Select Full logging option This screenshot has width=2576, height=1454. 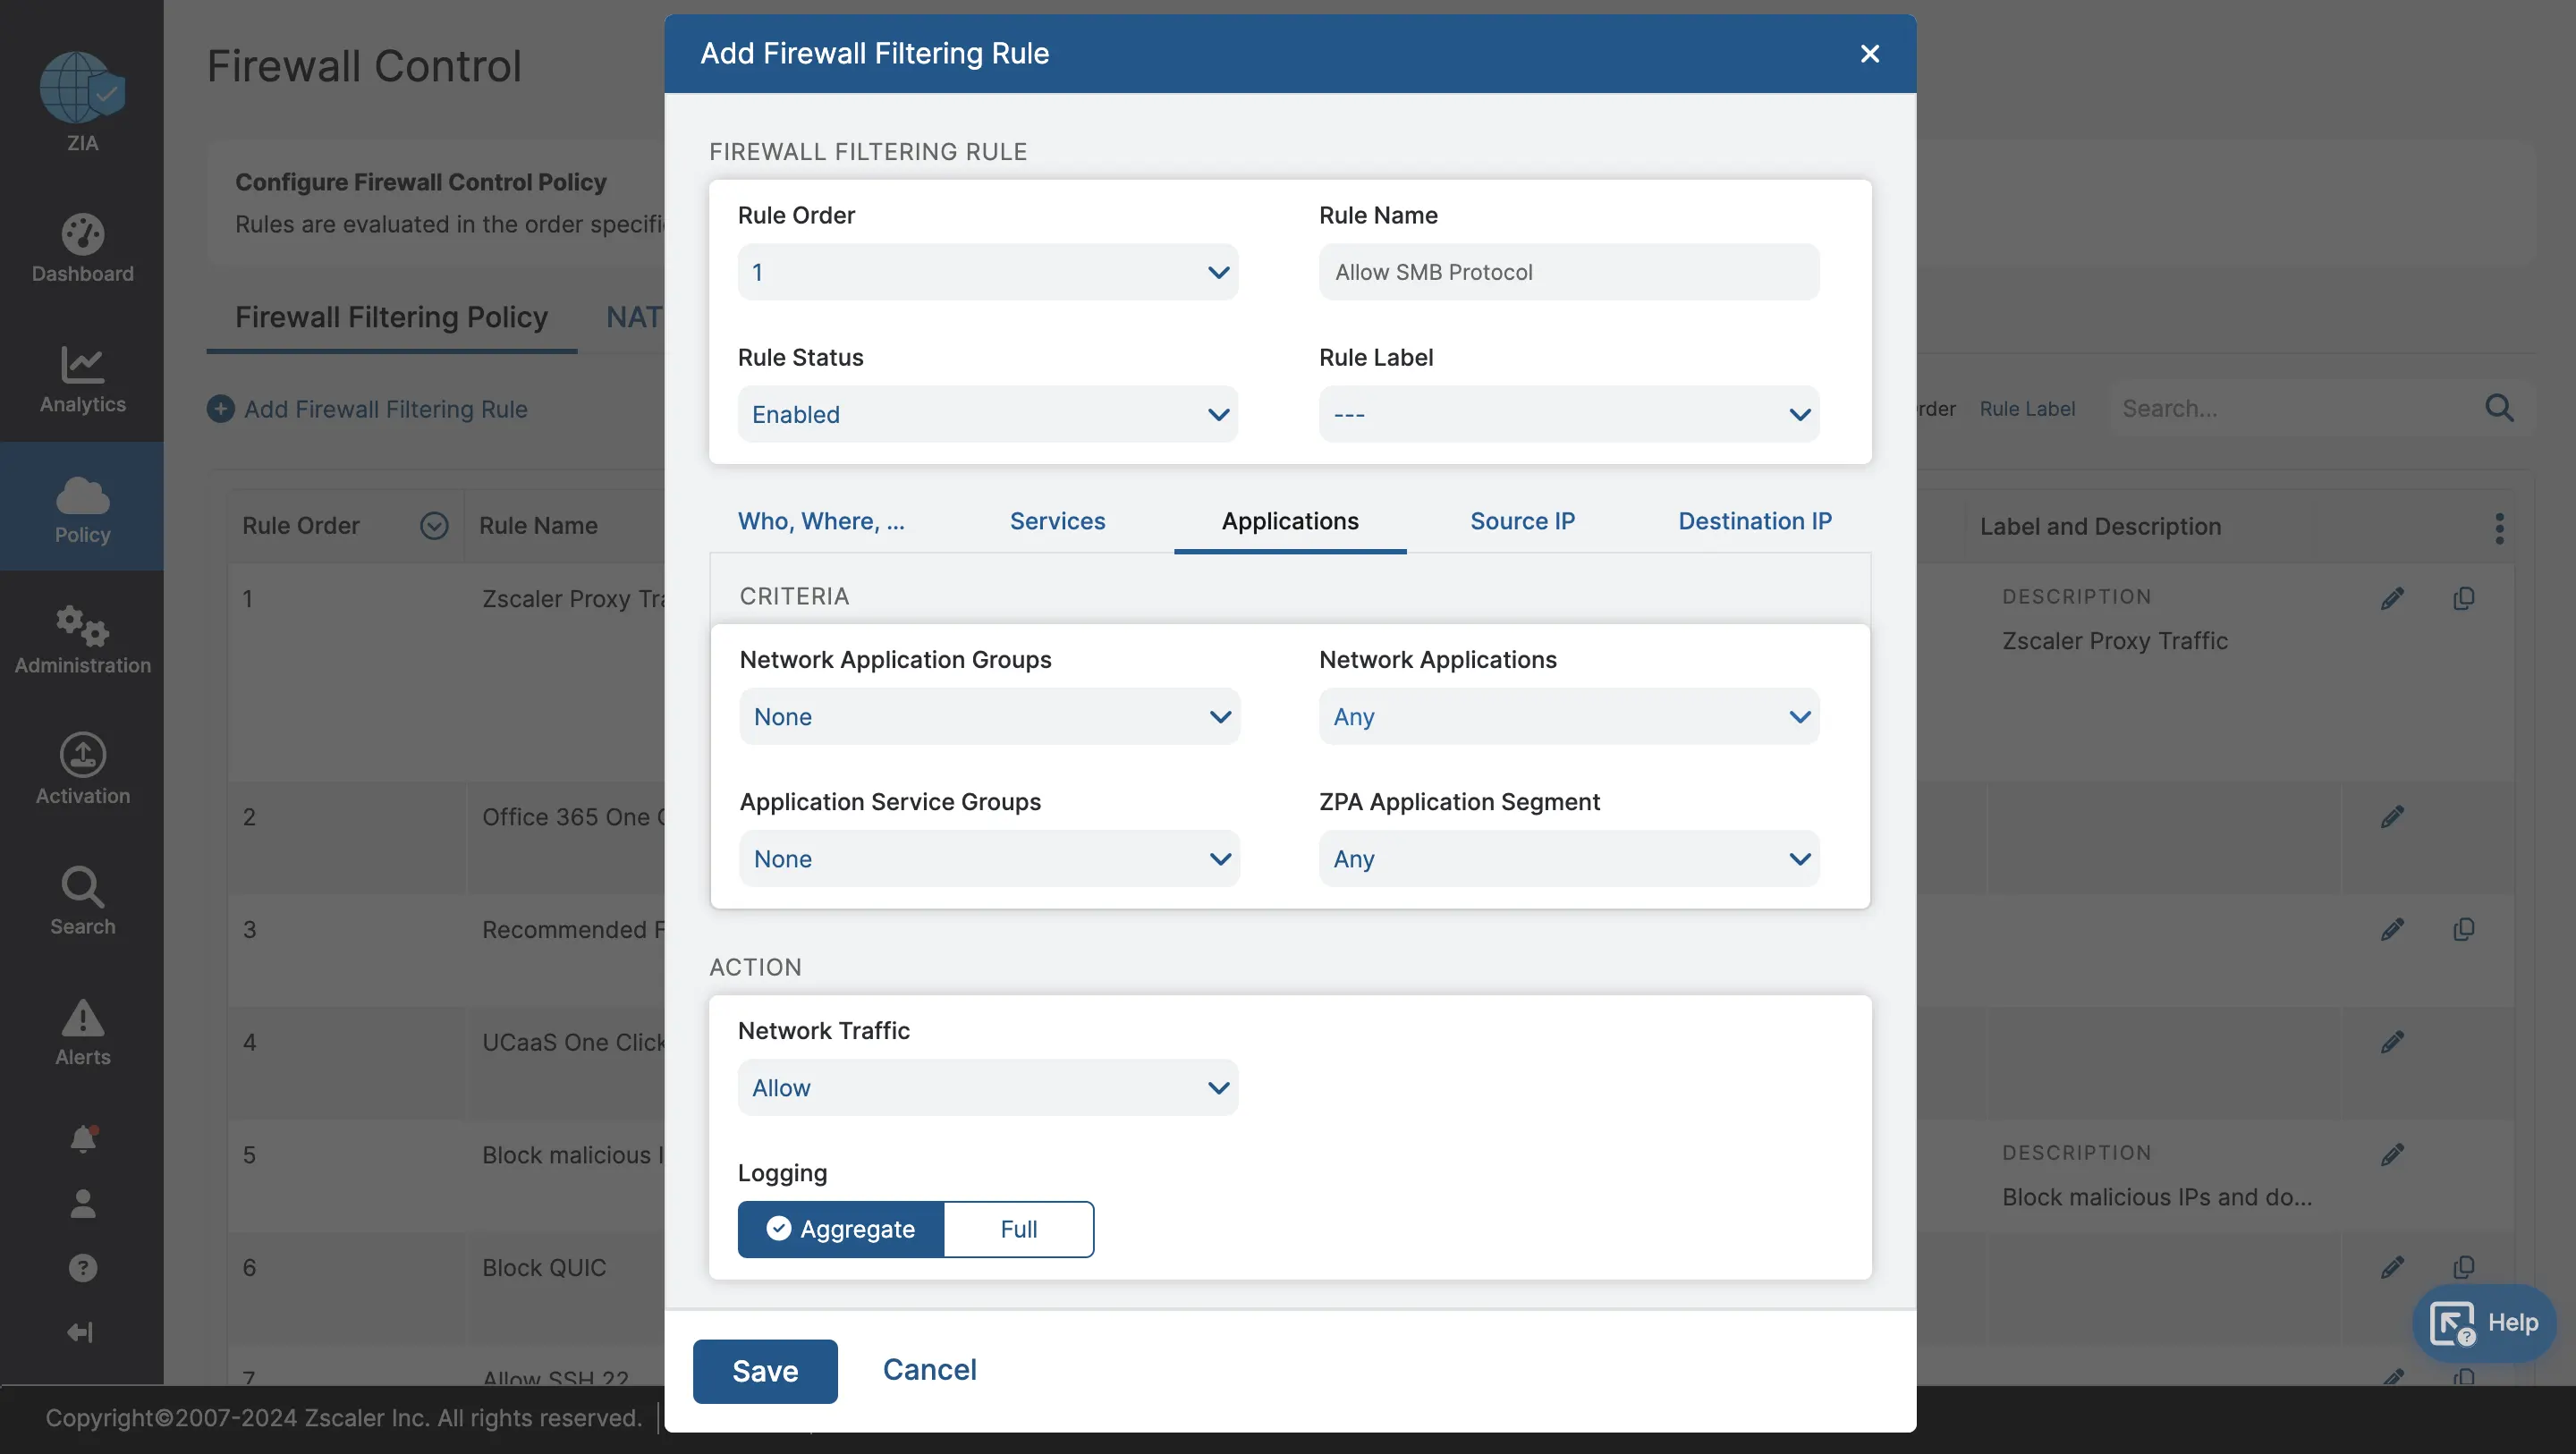tap(1018, 1229)
